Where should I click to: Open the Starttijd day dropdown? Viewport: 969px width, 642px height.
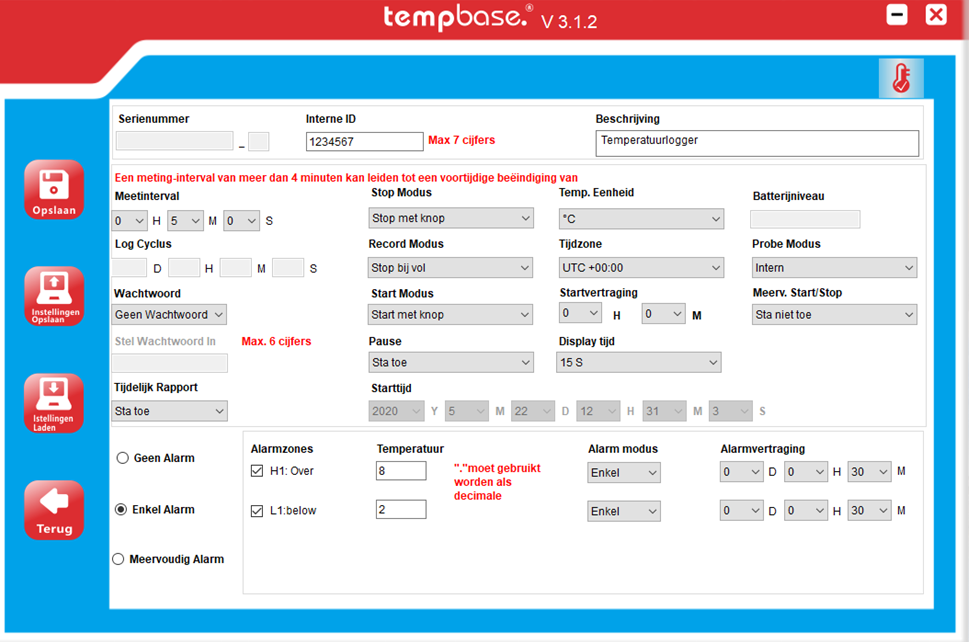[533, 411]
